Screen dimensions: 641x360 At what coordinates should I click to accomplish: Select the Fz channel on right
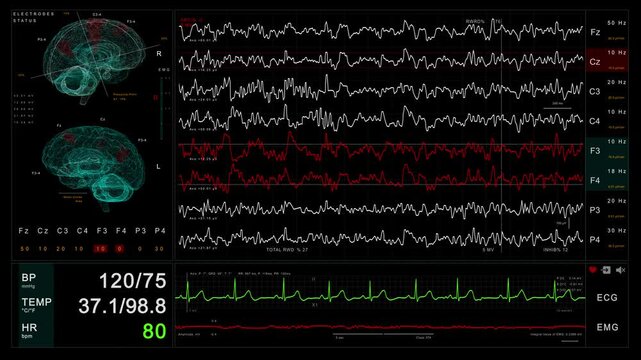pos(595,32)
